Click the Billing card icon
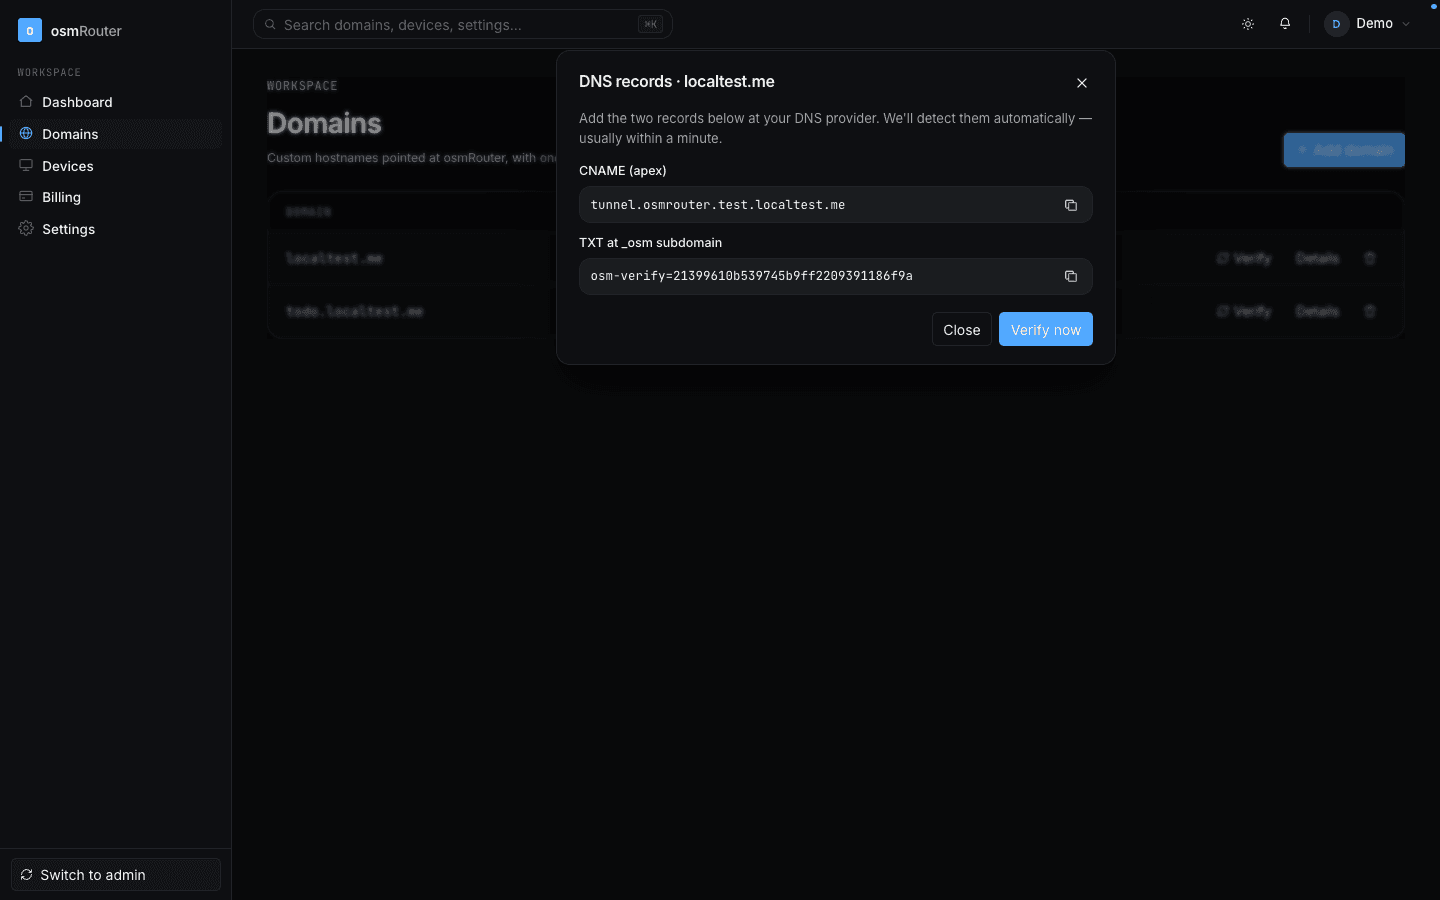This screenshot has height=900, width=1440. pos(26,197)
